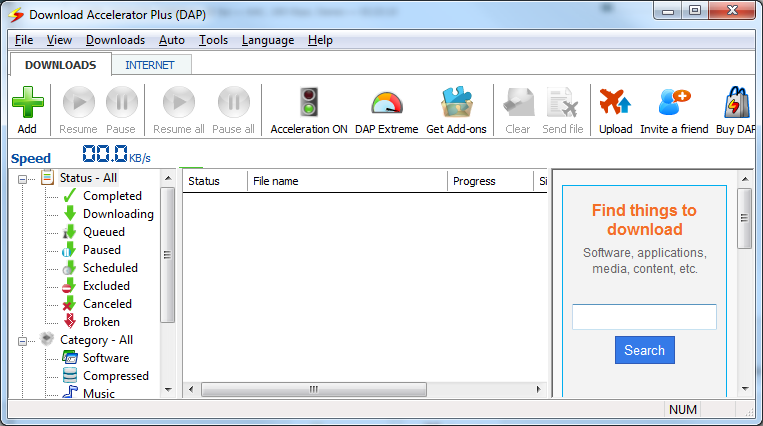The height and width of the screenshot is (426, 763).
Task: Select the Scheduled status filter
Action: point(110,268)
